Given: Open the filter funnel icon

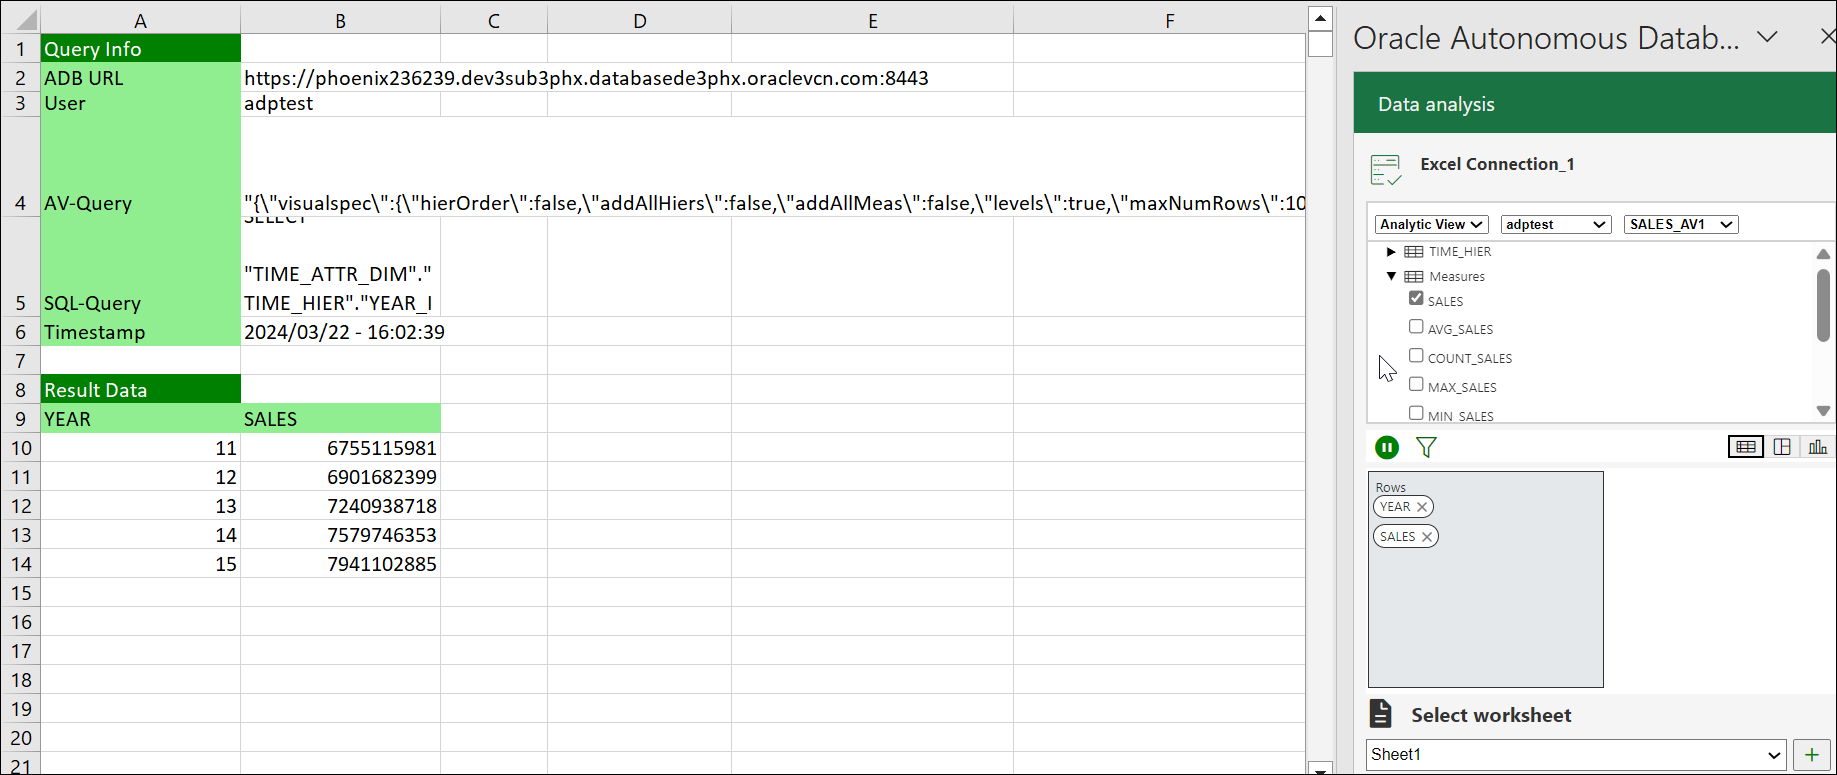Looking at the screenshot, I should [x=1426, y=448].
